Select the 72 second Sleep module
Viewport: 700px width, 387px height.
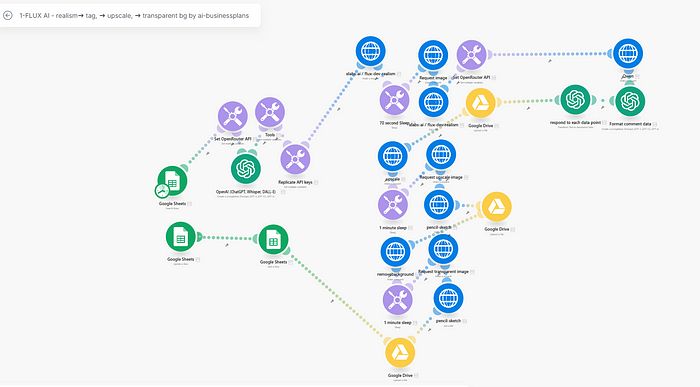394,100
